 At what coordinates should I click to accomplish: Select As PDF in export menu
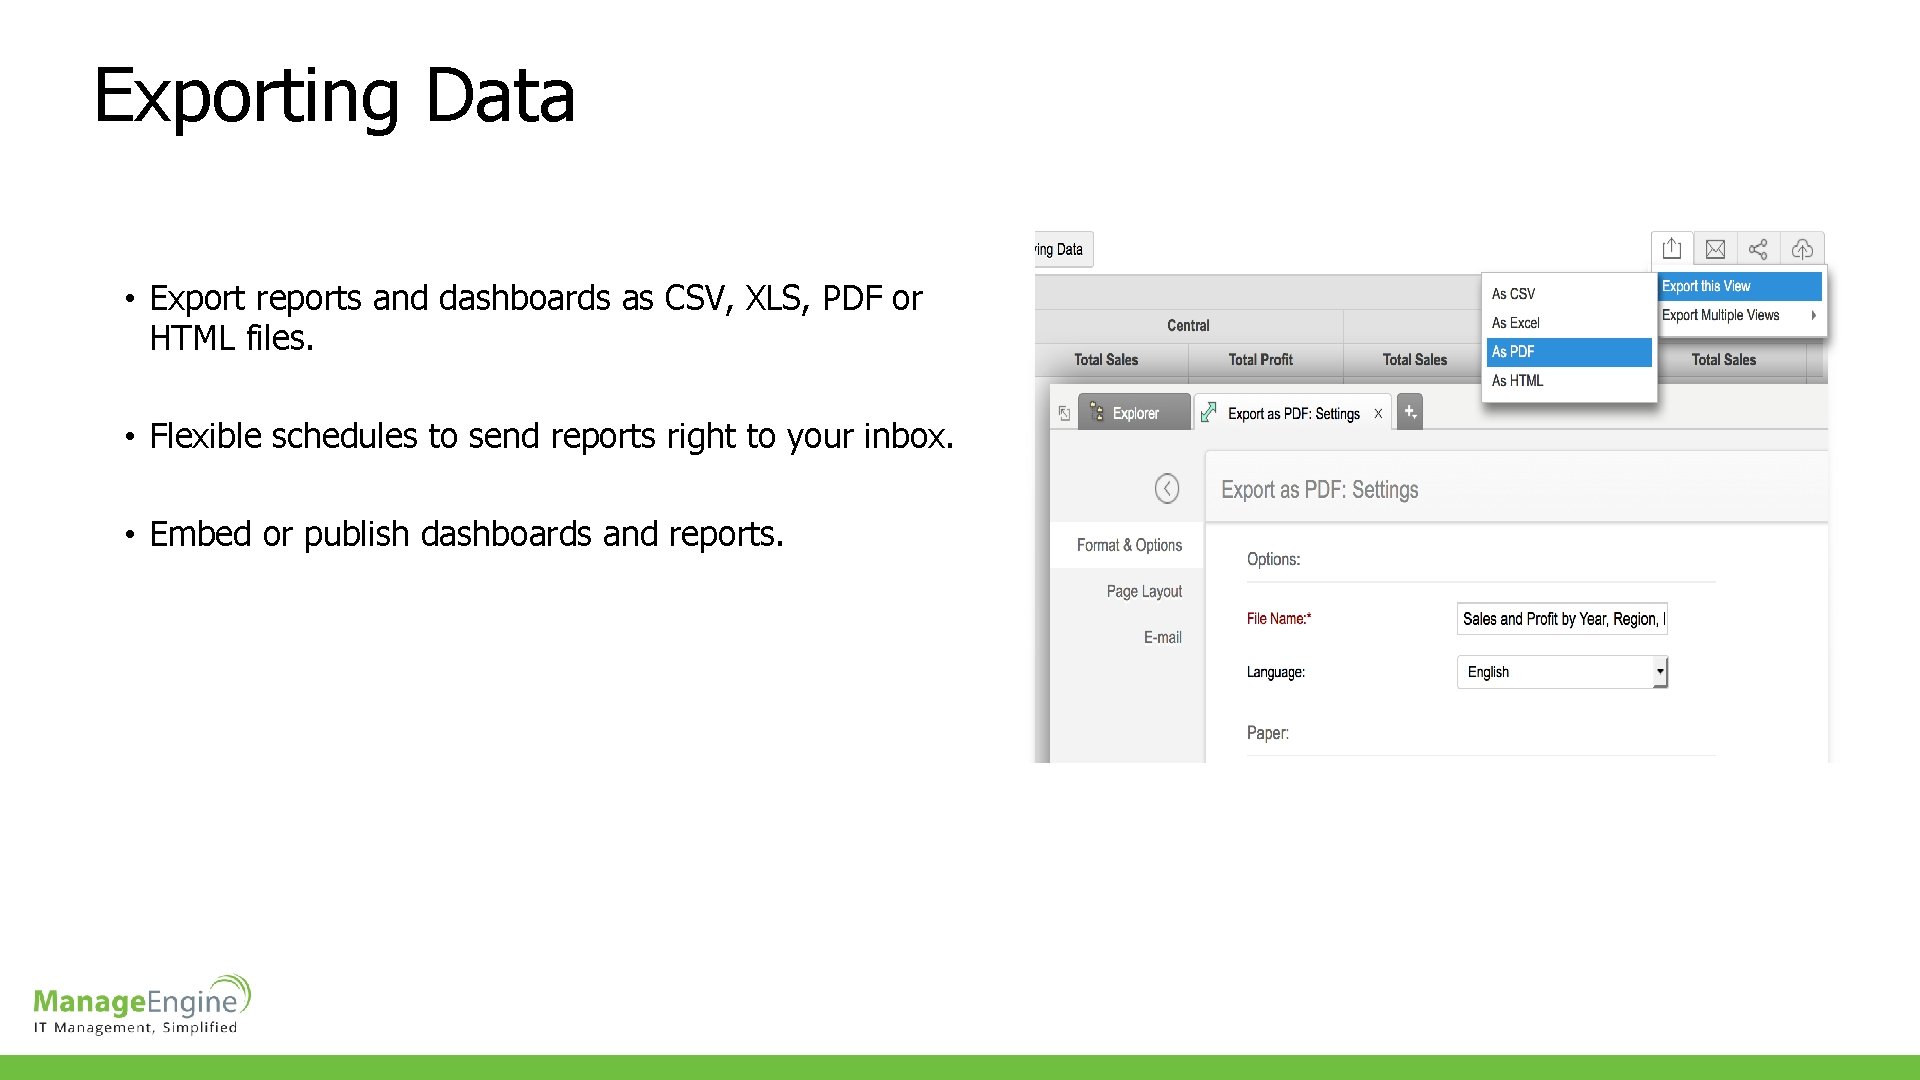(1513, 352)
